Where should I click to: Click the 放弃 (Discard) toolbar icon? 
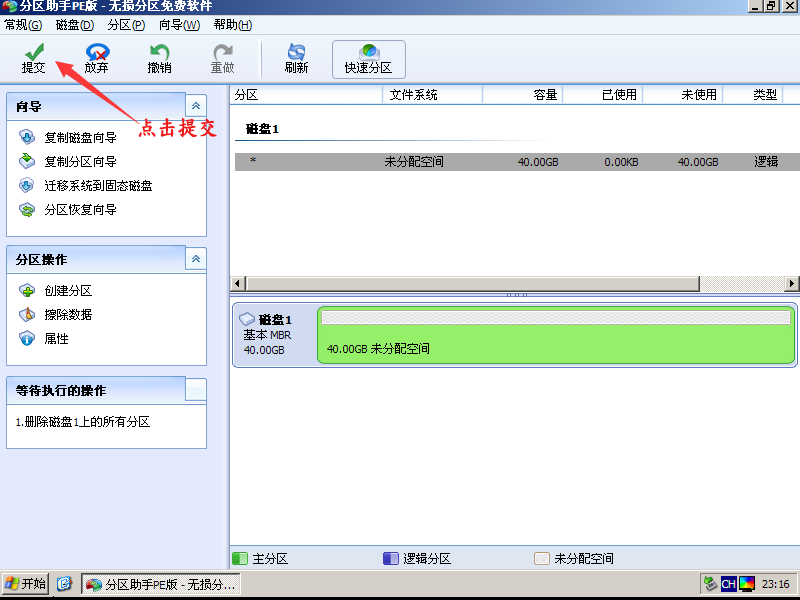(x=97, y=58)
